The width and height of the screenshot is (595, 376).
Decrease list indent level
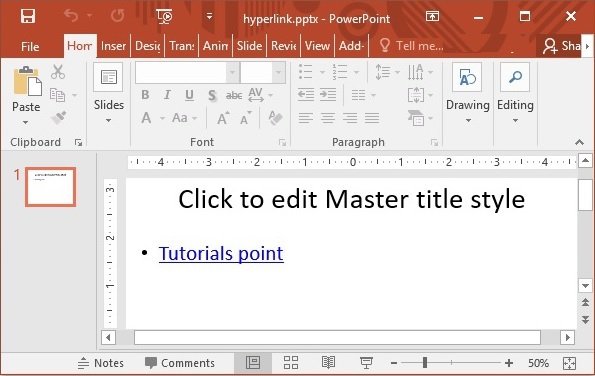306,95
